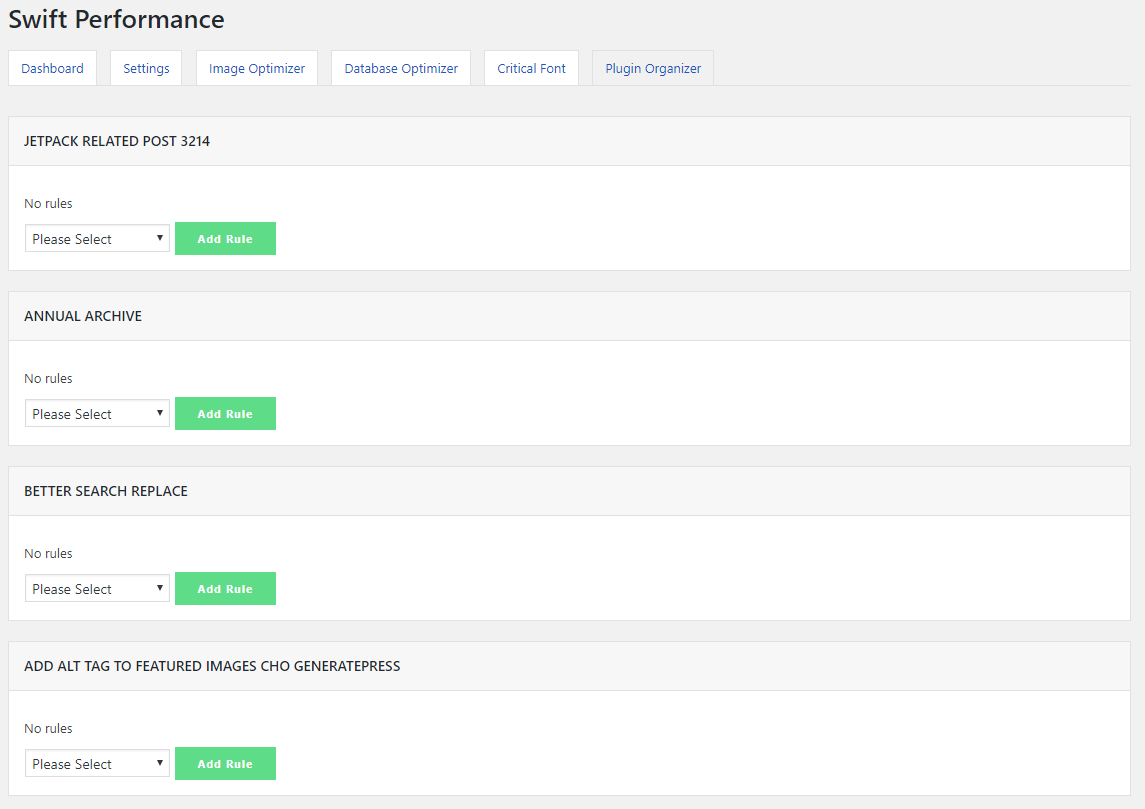Add Rule for Jetpack Related Post 3214
The width and height of the screenshot is (1145, 809).
(x=226, y=239)
